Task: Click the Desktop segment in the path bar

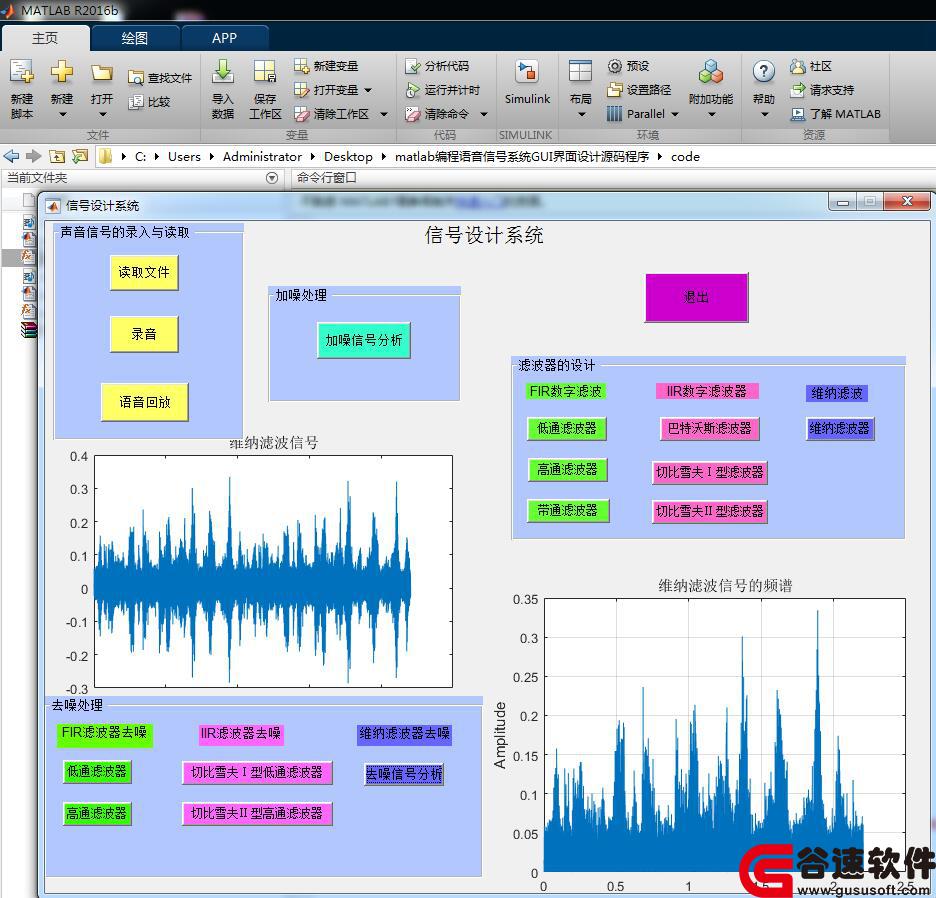Action: coord(348,156)
